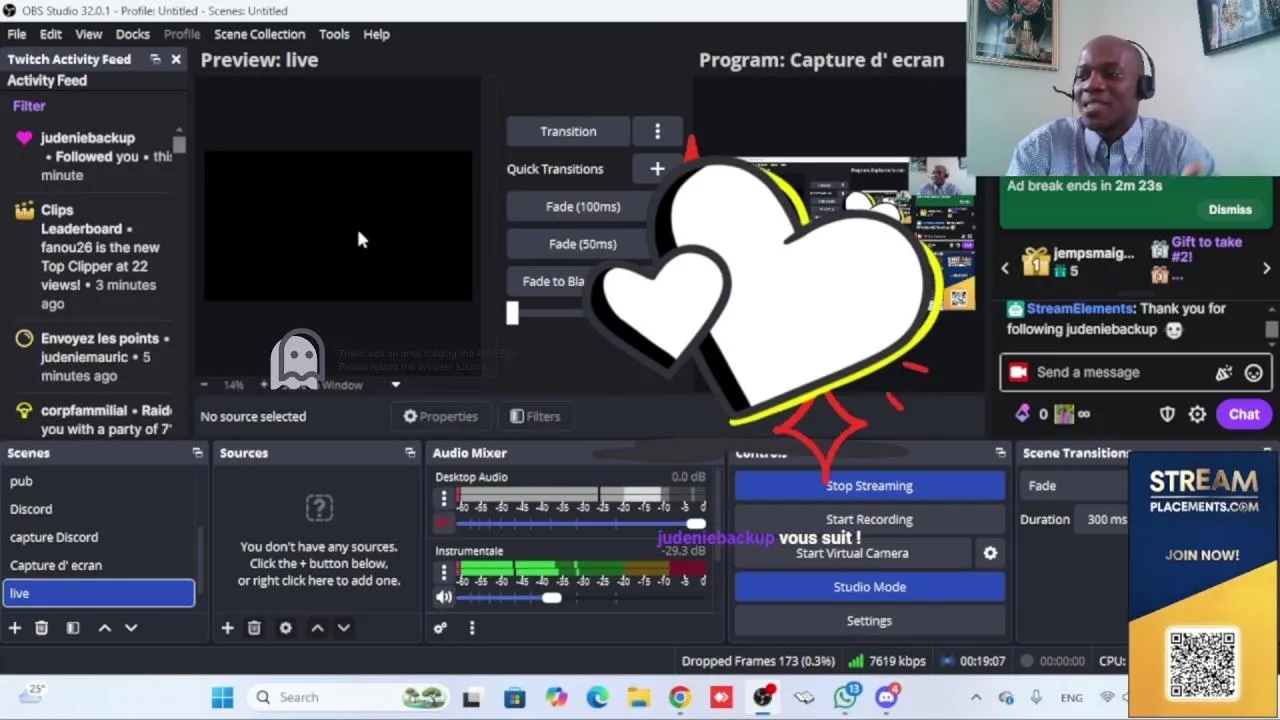
Task: Open advanced audio properties gears icon
Action: tap(440, 628)
